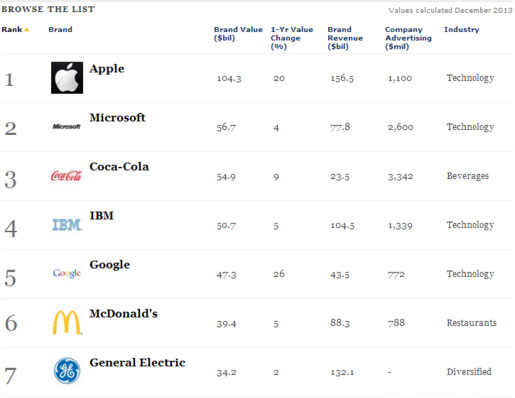The image size is (515, 398).
Task: Open the Coca-Cola brand name link
Action: point(119,166)
